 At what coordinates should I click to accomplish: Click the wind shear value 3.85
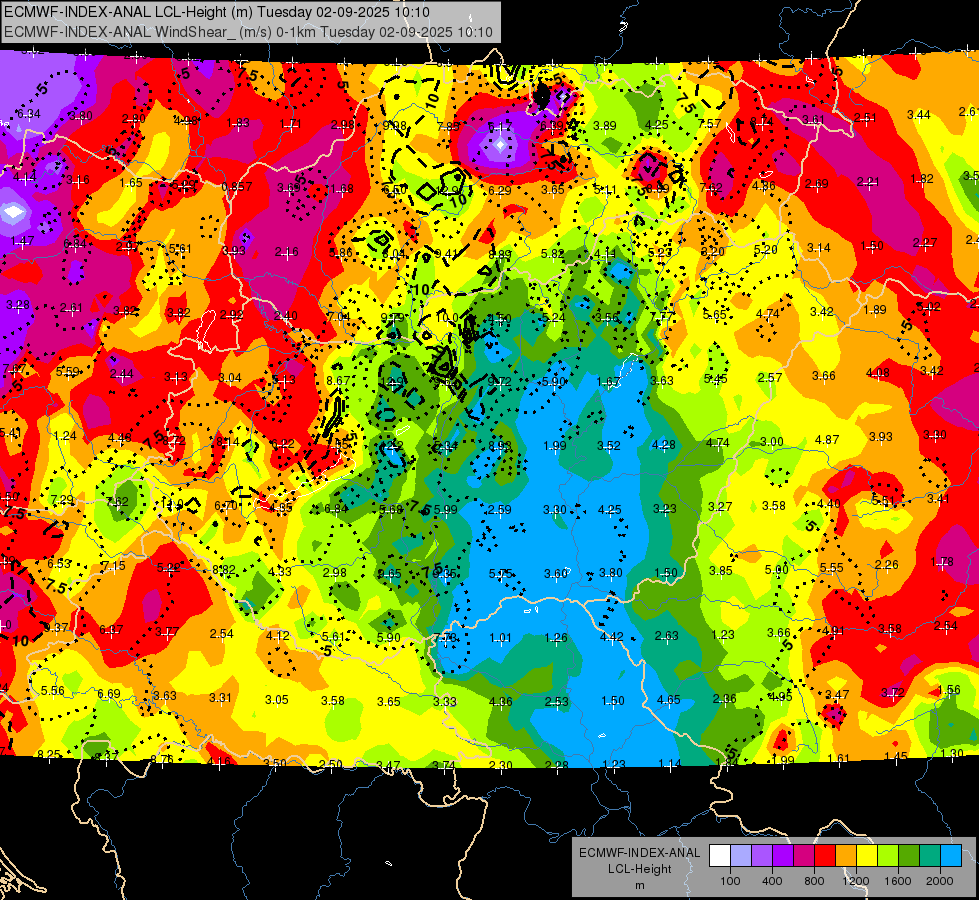pos(721,570)
